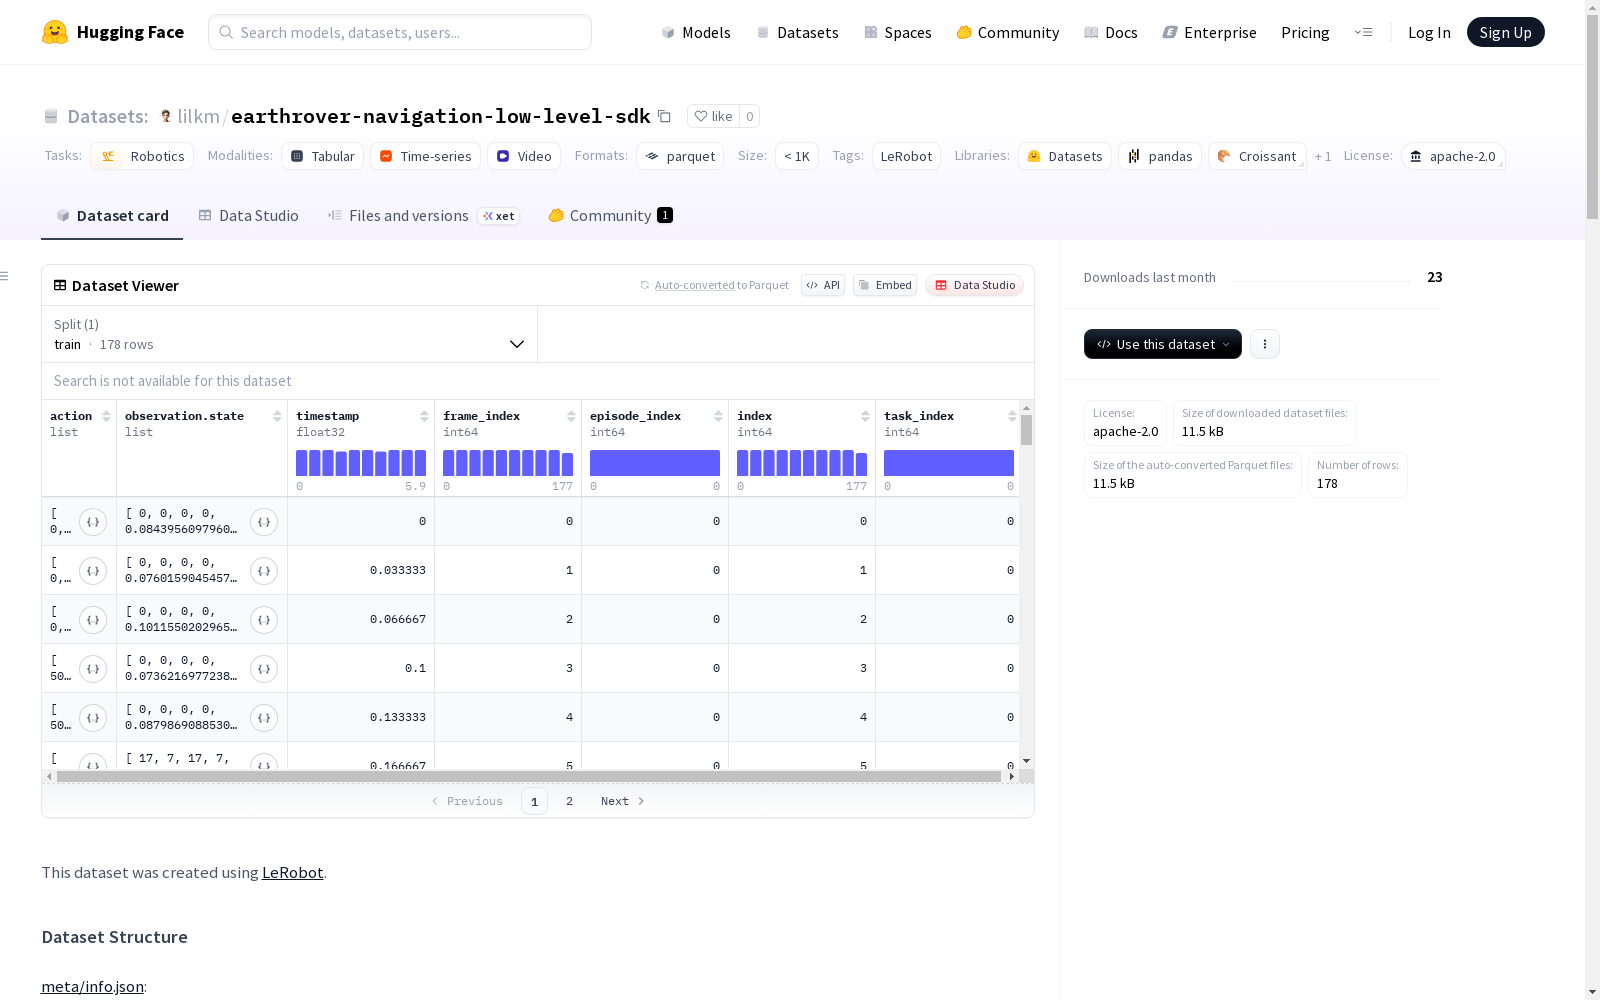
Task: Open Community in the top navigation
Action: 1008,32
